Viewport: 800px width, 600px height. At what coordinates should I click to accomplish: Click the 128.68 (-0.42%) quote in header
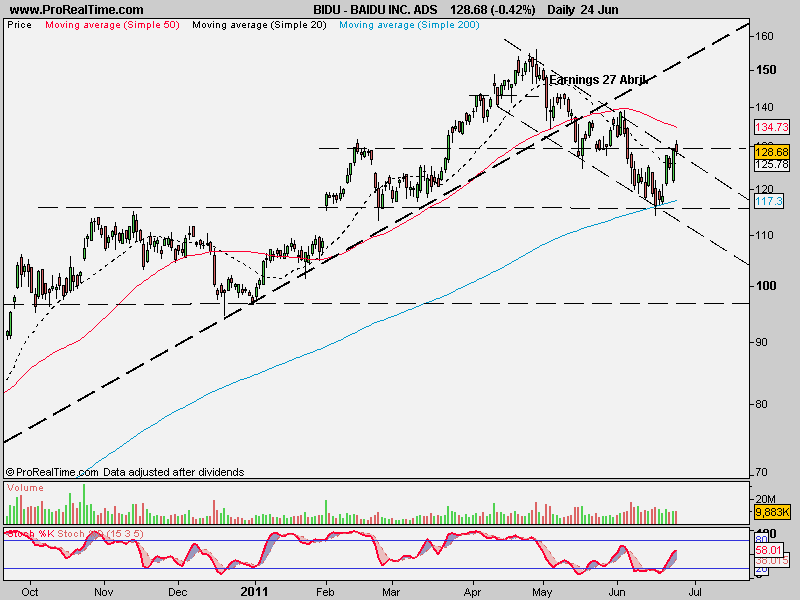click(493, 10)
